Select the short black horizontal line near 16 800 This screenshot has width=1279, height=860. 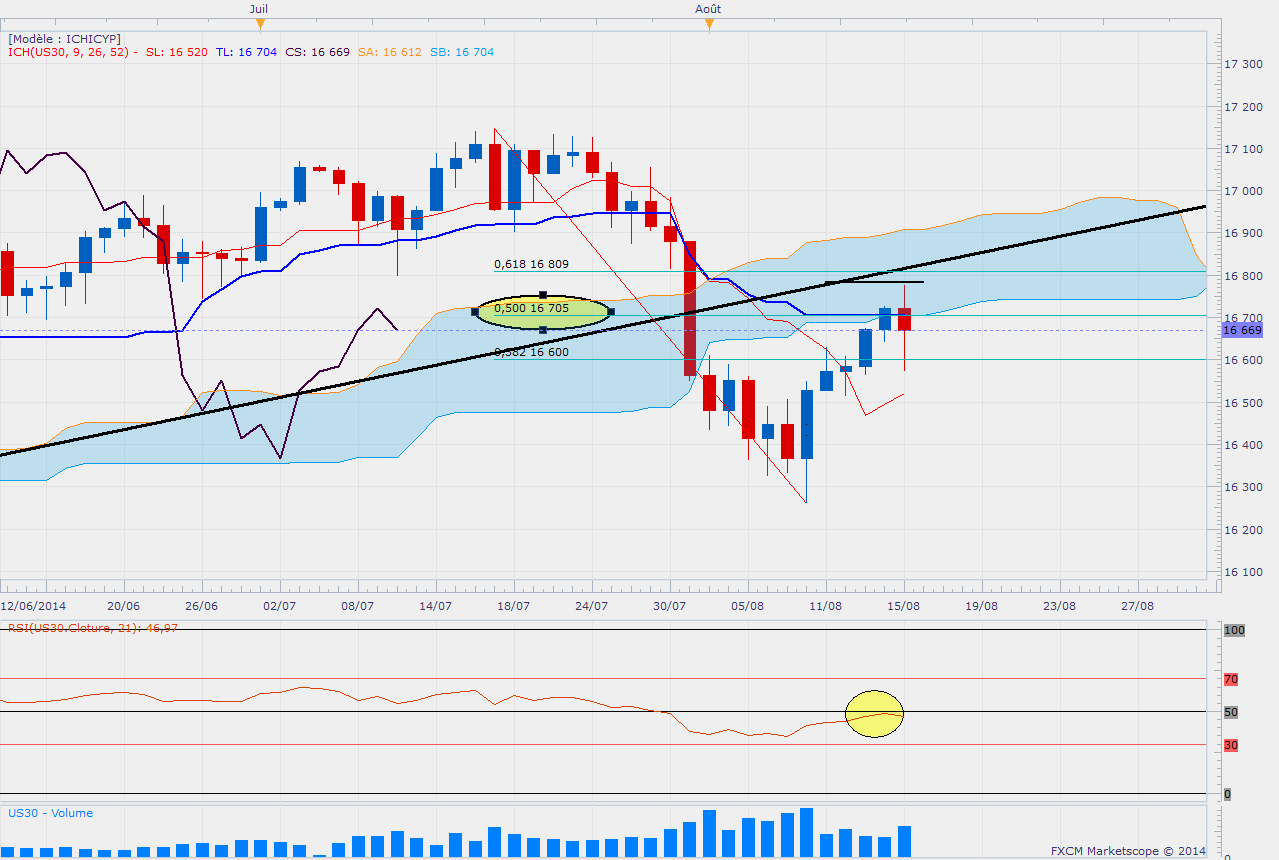874,282
